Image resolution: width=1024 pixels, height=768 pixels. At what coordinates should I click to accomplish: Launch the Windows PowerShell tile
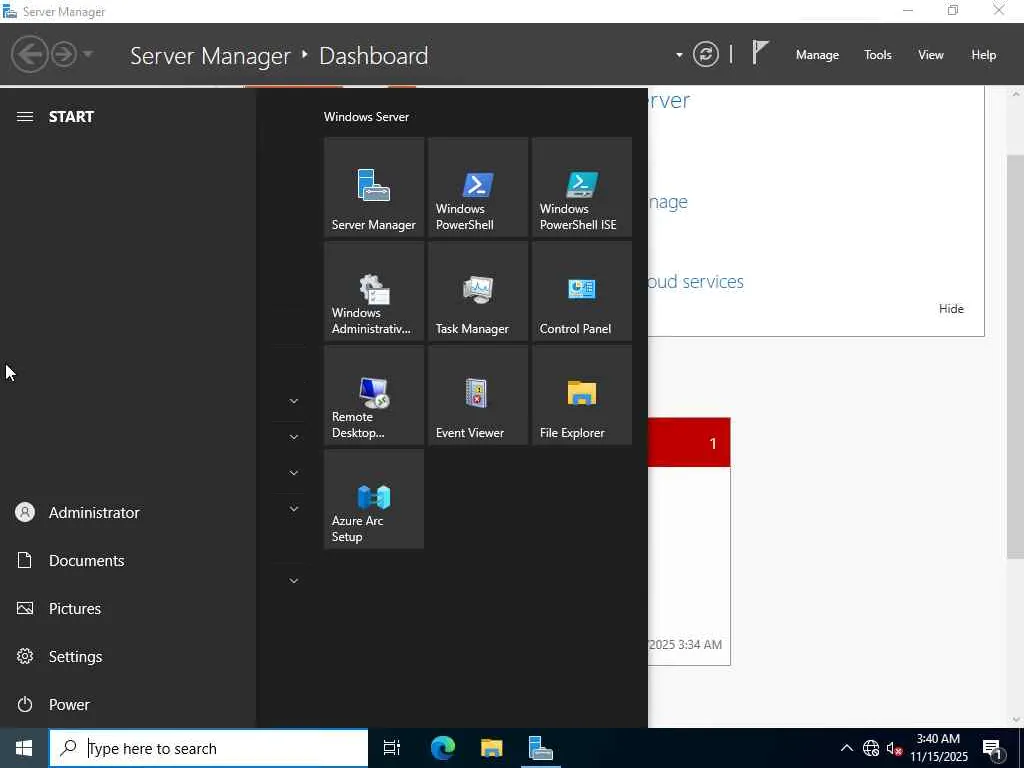(x=477, y=187)
